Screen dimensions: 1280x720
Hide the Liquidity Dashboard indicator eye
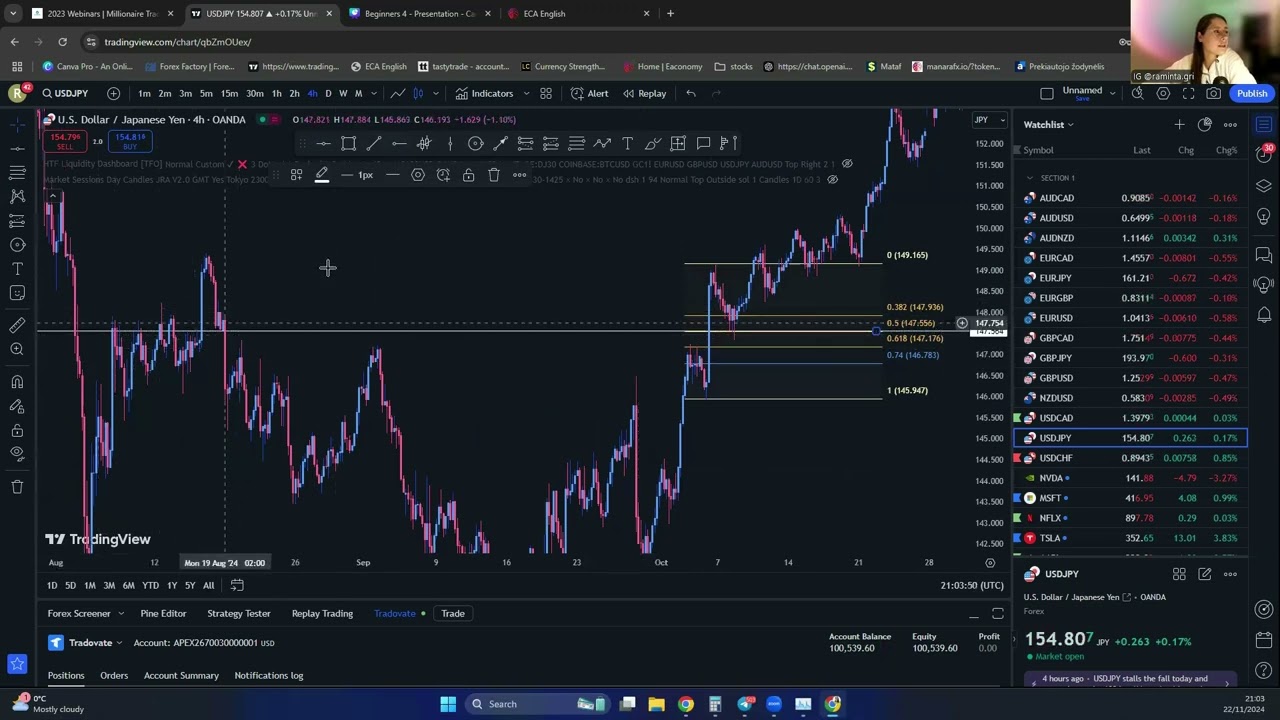(x=847, y=164)
